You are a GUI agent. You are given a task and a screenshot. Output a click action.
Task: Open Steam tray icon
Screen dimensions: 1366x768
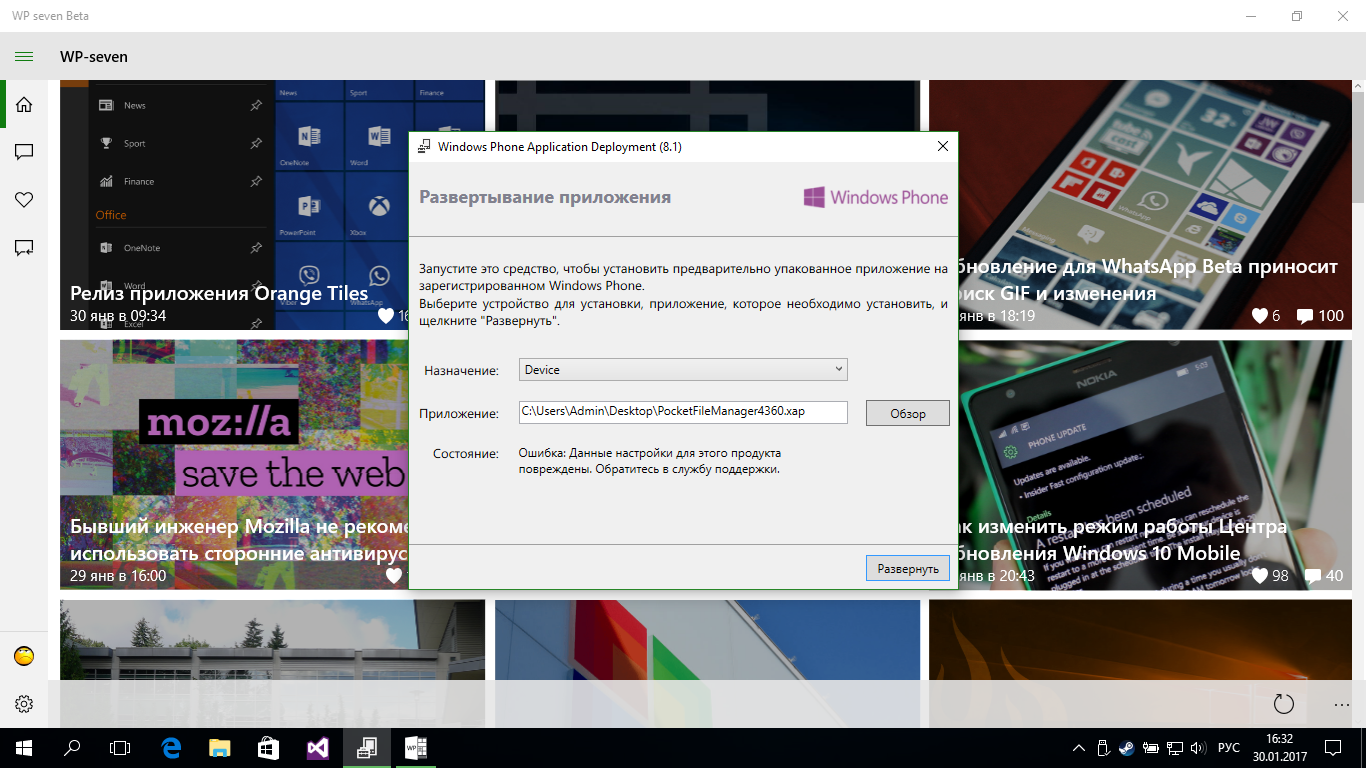1127,748
